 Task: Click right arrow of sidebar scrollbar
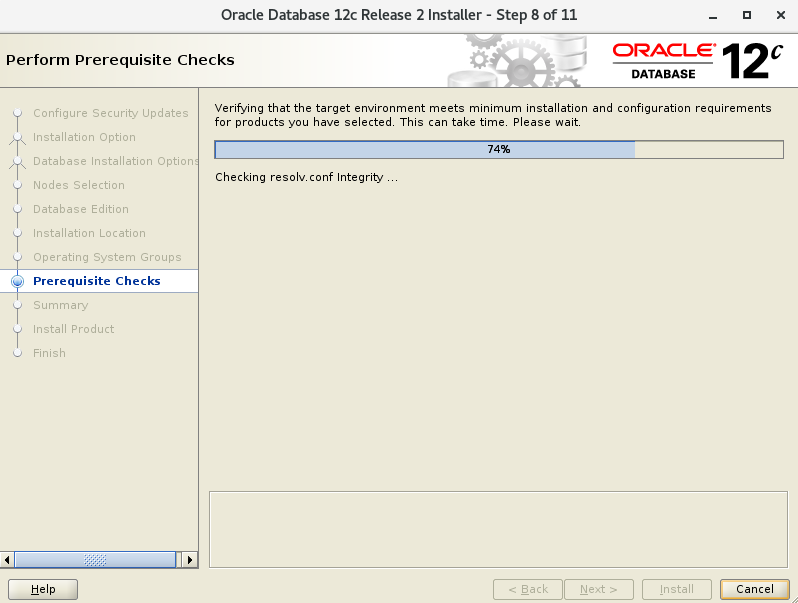coord(190,560)
